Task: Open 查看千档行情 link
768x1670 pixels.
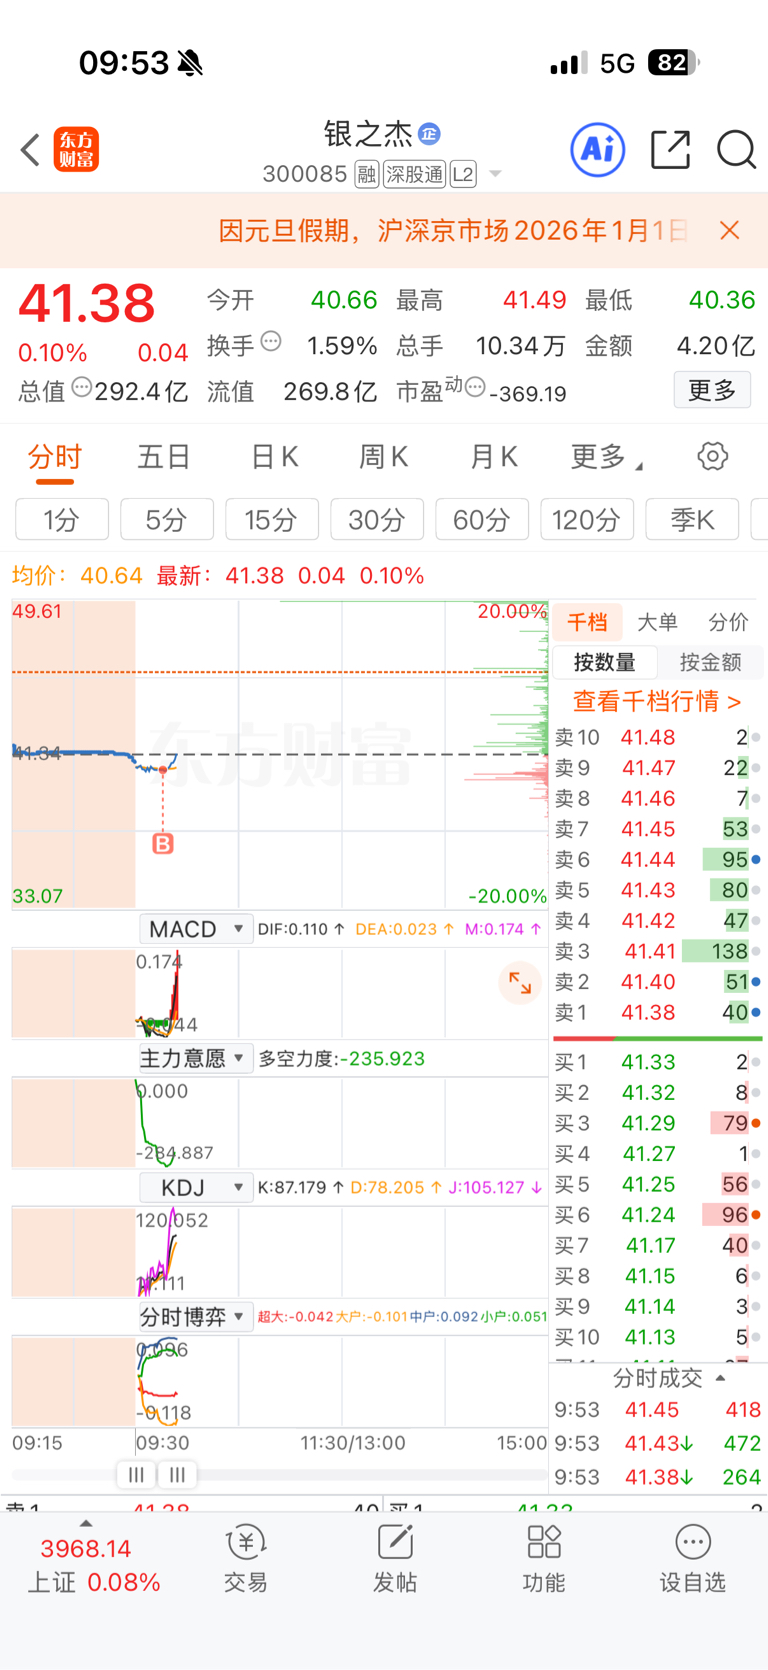Action: [x=657, y=702]
